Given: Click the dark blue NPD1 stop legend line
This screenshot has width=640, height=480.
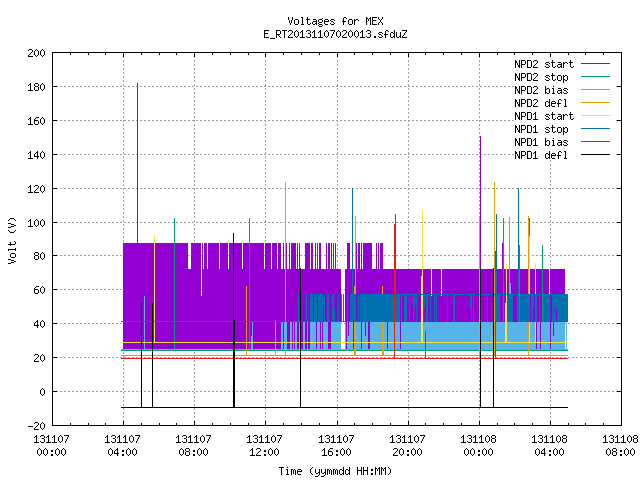Looking at the screenshot, I should point(595,129).
